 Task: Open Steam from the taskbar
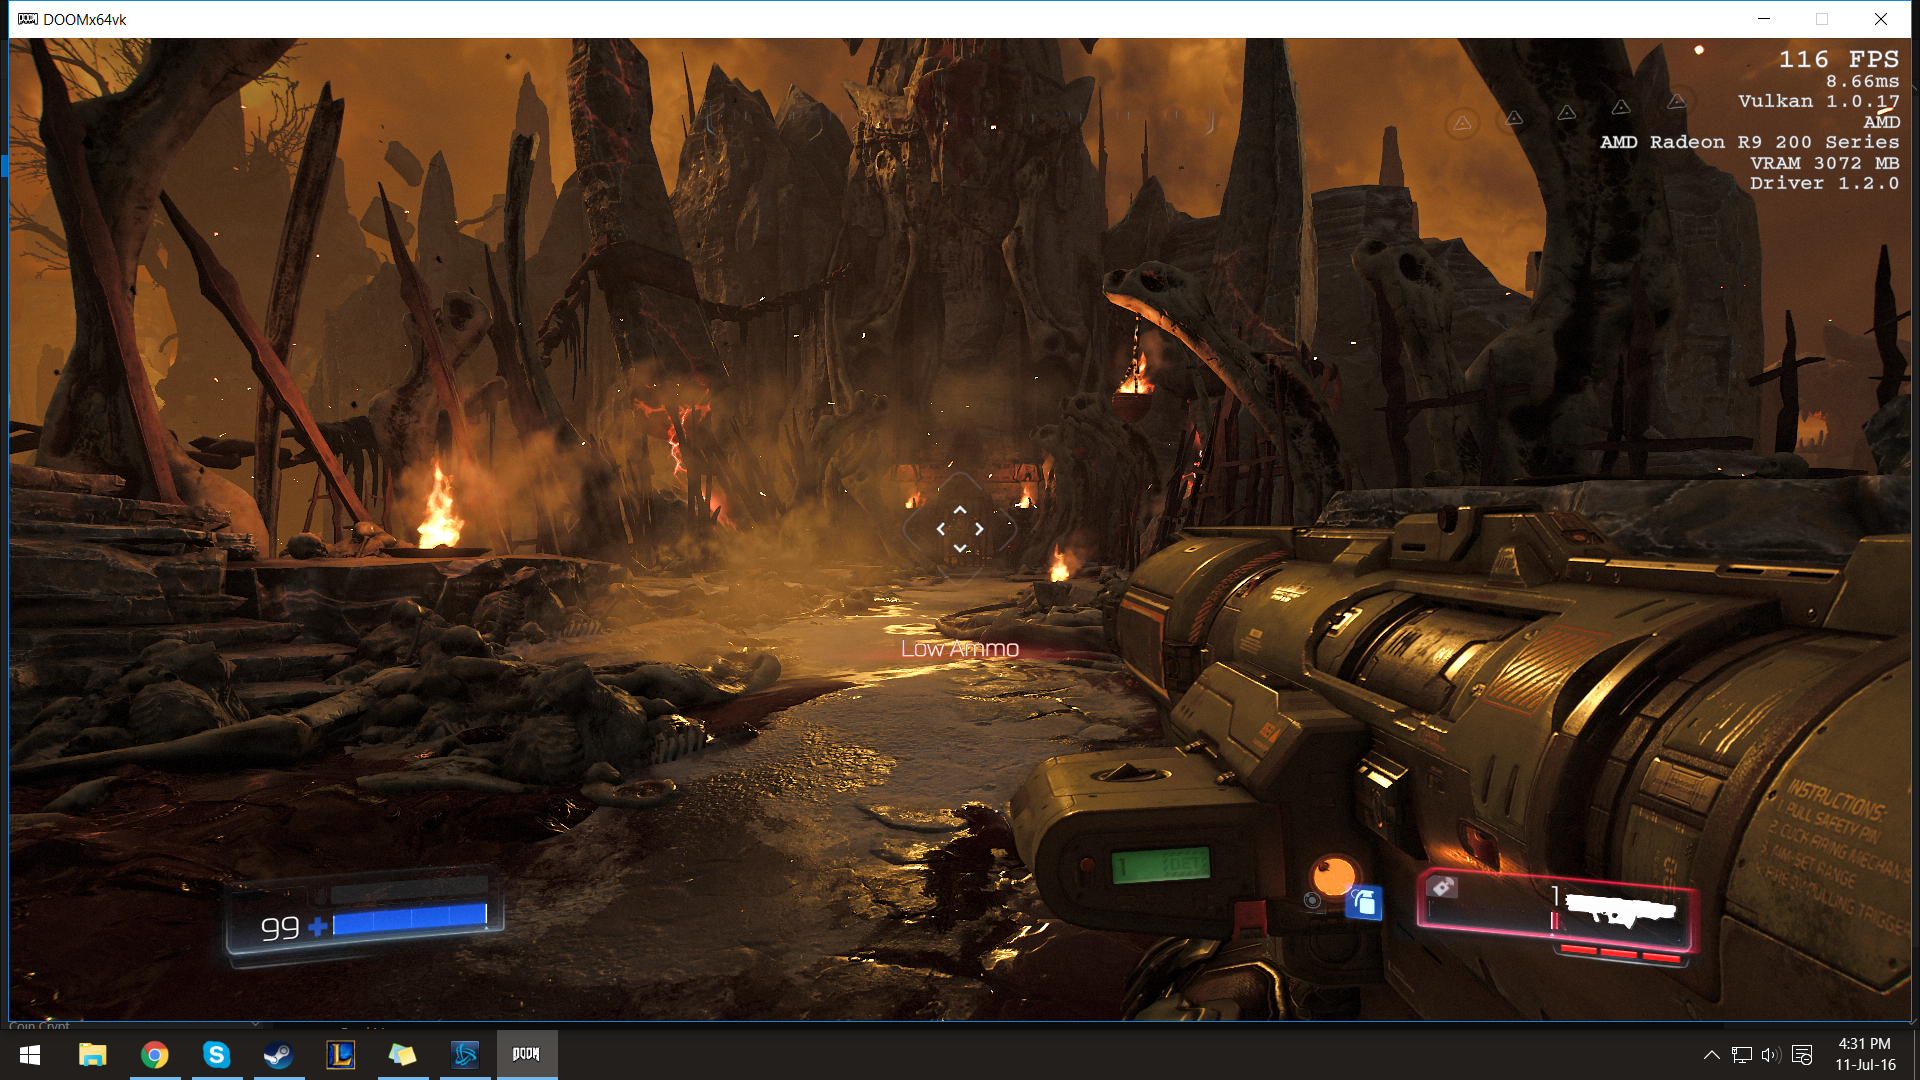[x=279, y=1054]
